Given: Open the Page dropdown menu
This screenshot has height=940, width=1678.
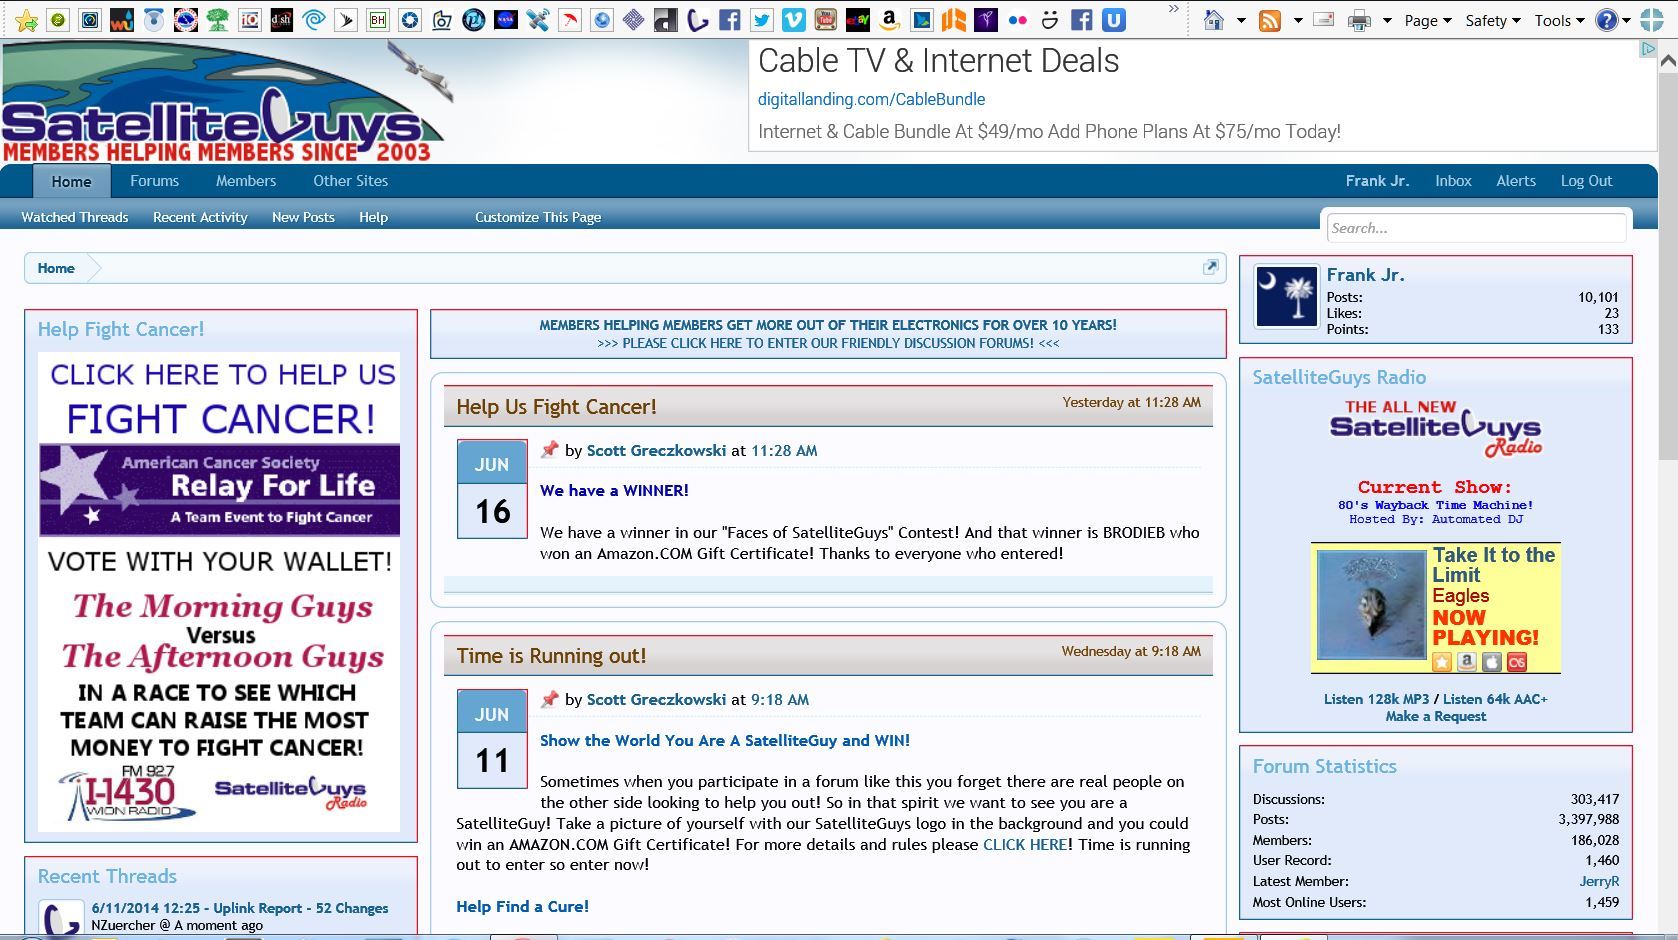Looking at the screenshot, I should (1428, 20).
